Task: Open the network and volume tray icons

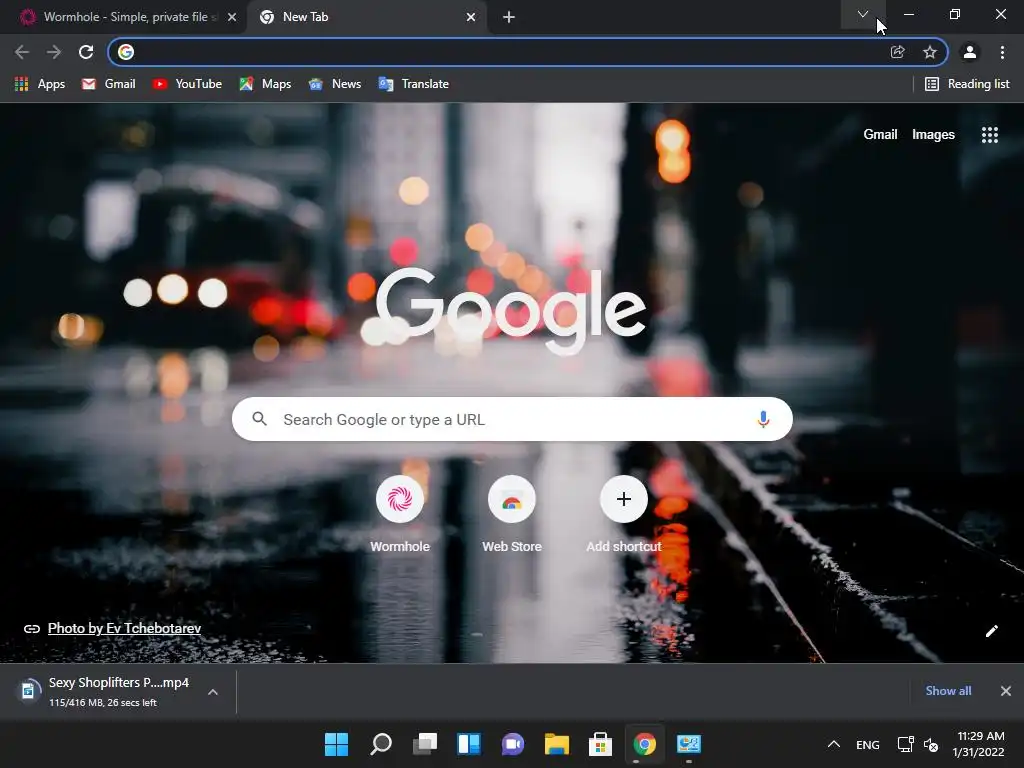Action: tap(918, 744)
